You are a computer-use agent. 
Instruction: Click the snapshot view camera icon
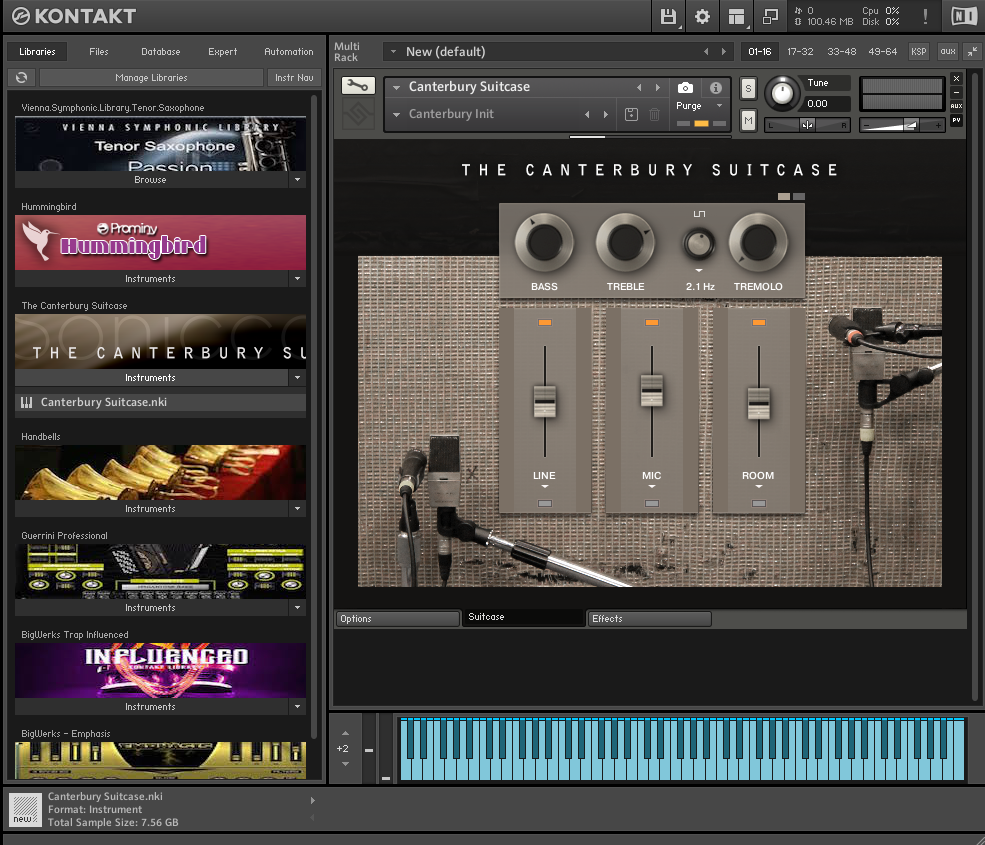click(685, 87)
